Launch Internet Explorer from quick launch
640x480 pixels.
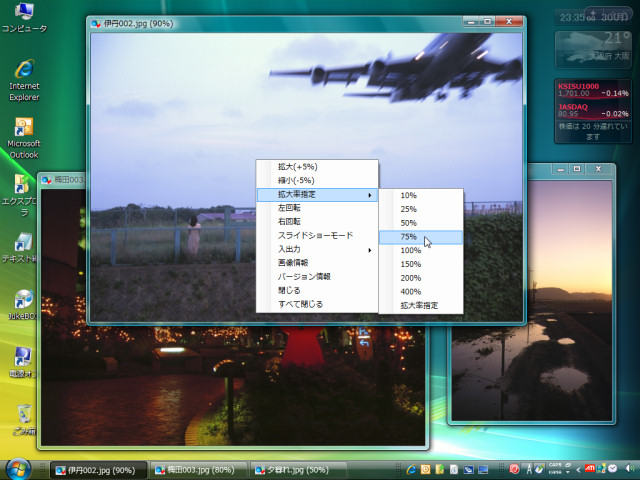(411, 469)
